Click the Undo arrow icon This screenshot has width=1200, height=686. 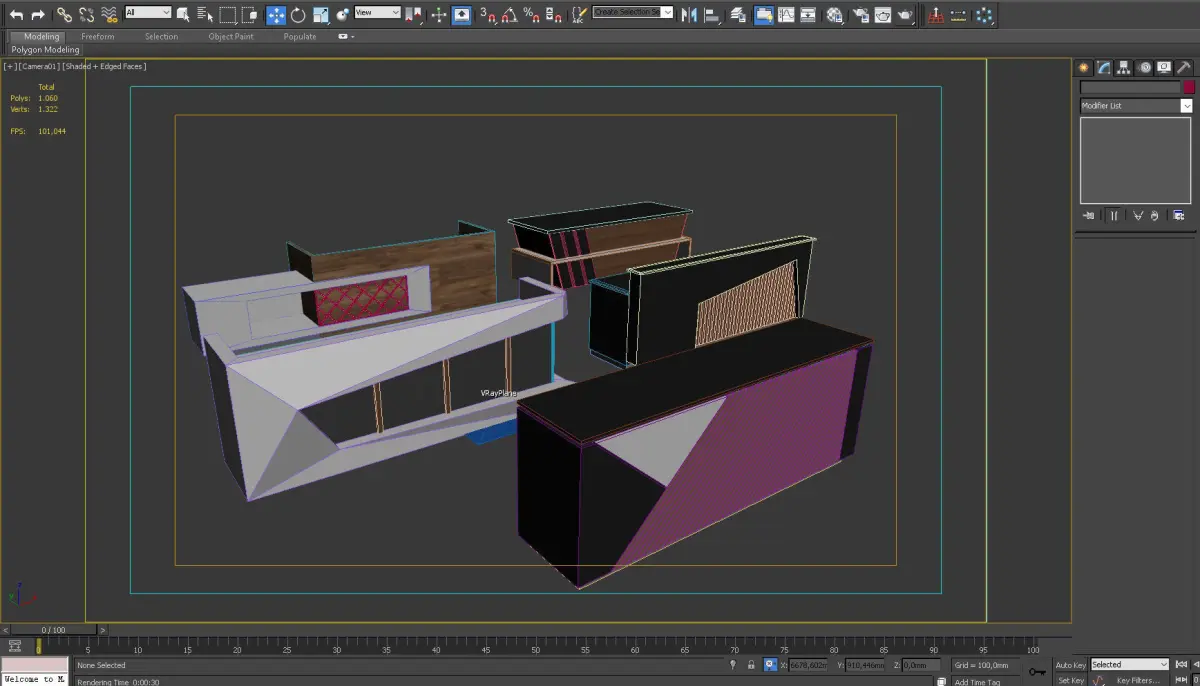click(16, 14)
